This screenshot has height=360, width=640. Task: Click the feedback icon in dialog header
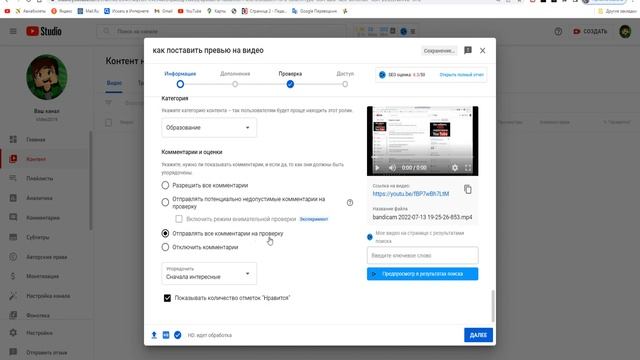pos(468,50)
